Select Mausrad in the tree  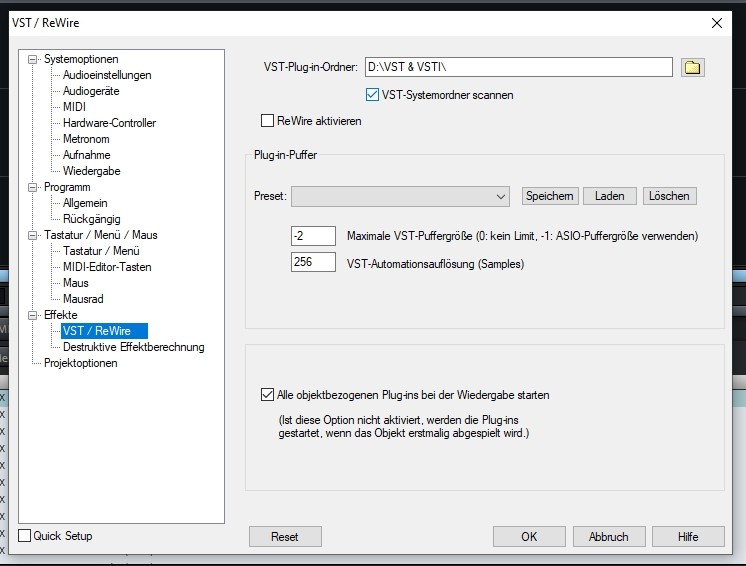tap(83, 299)
